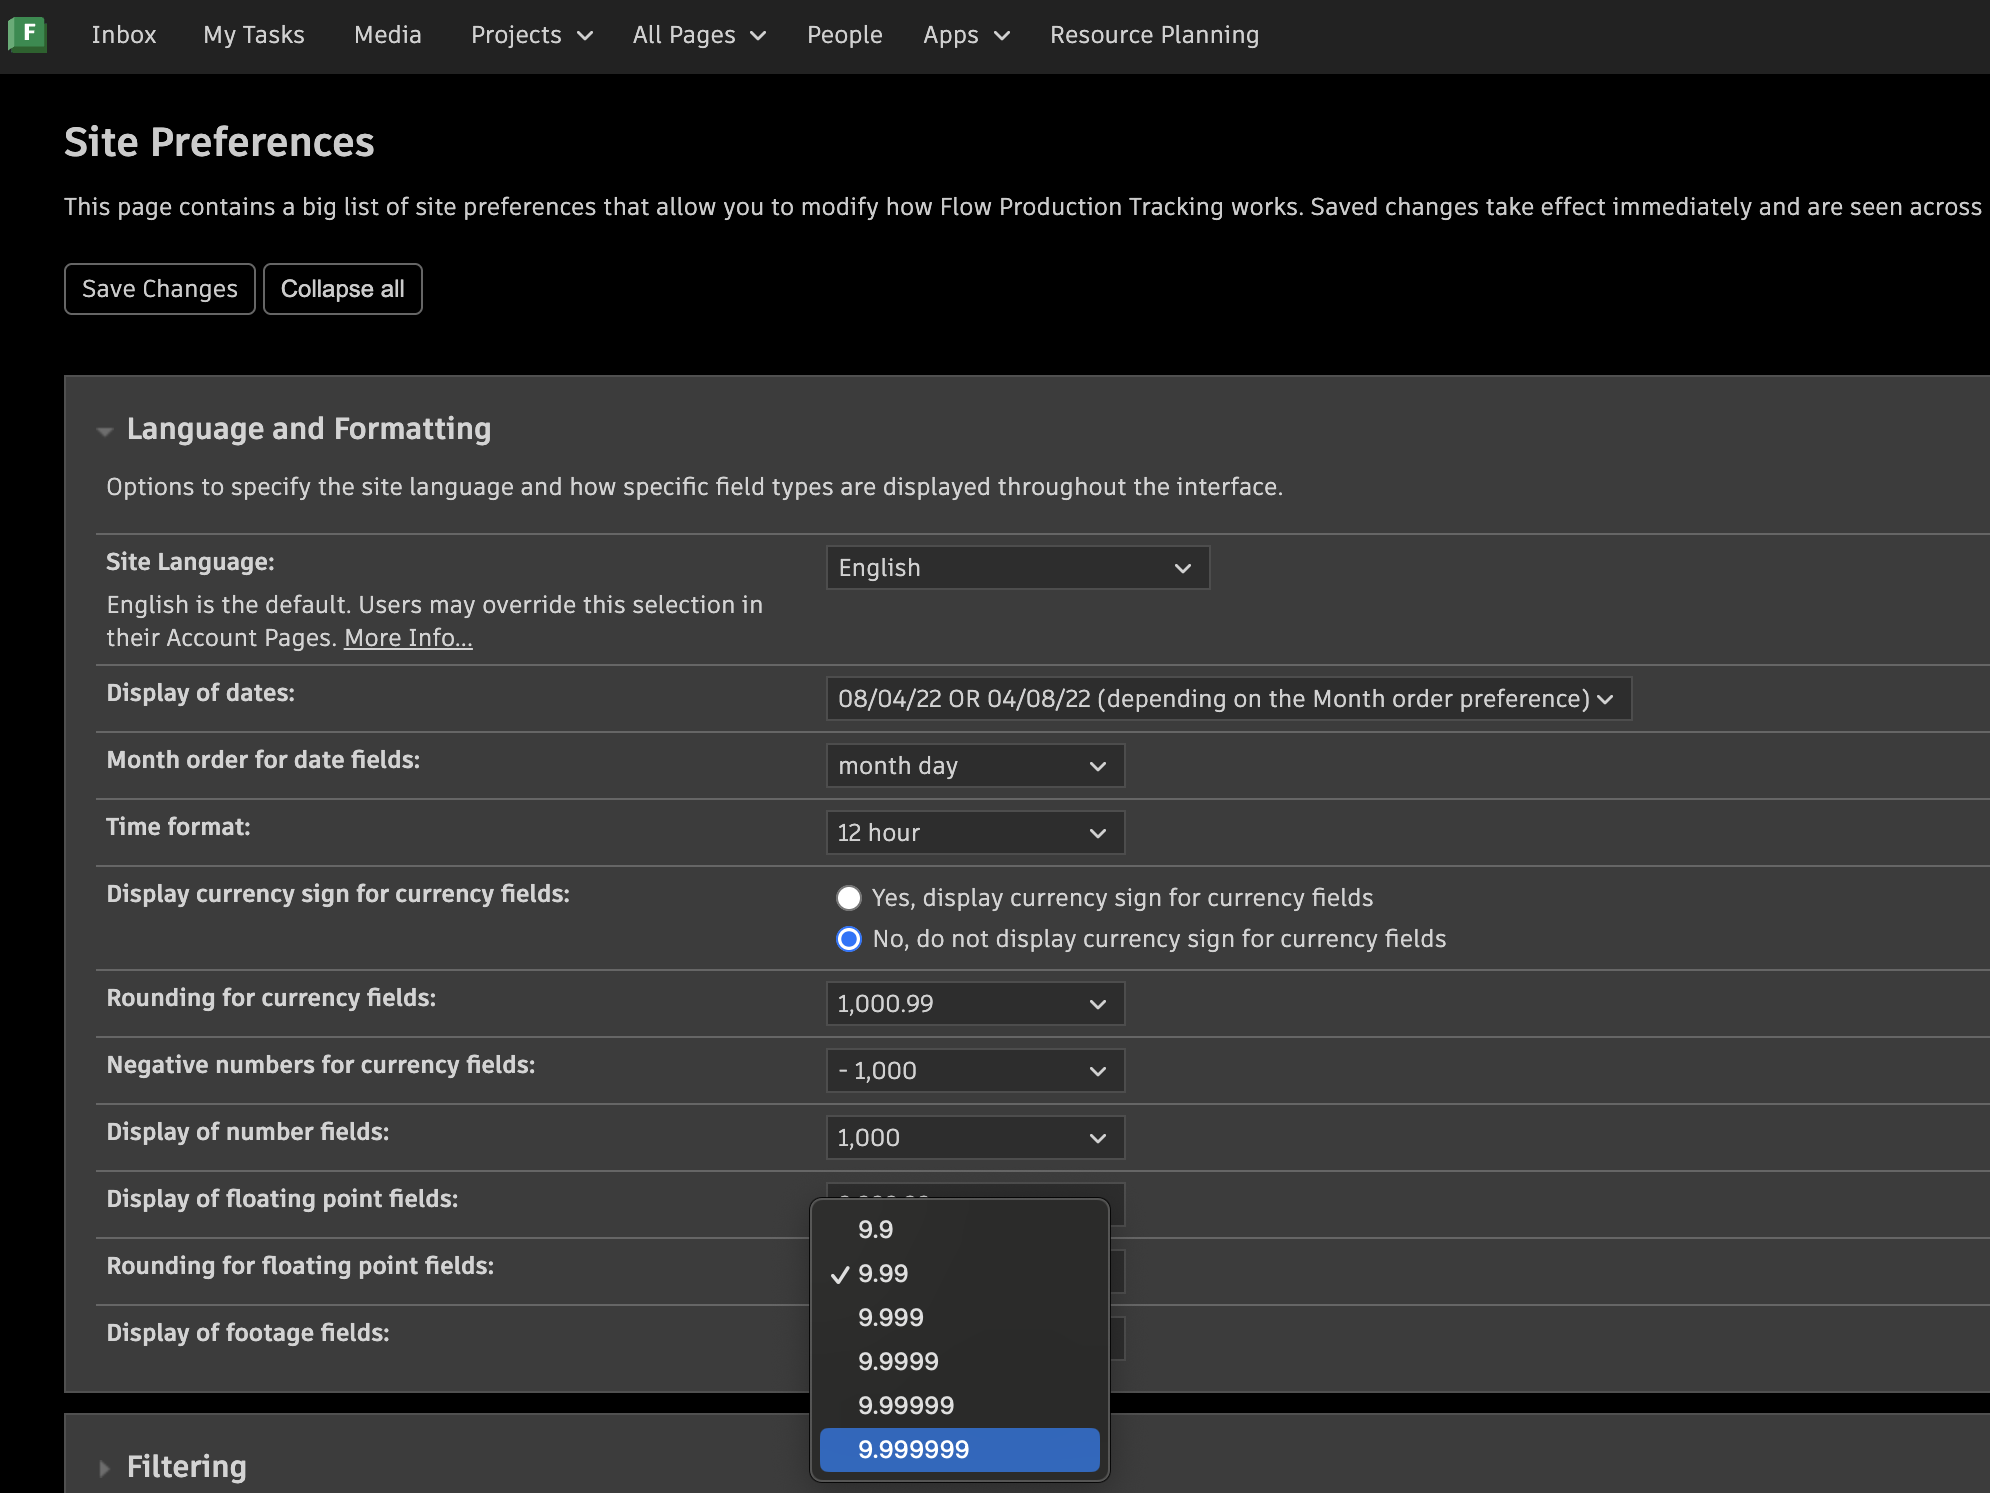
Task: Select the 9.9 floating point option
Action: click(875, 1229)
